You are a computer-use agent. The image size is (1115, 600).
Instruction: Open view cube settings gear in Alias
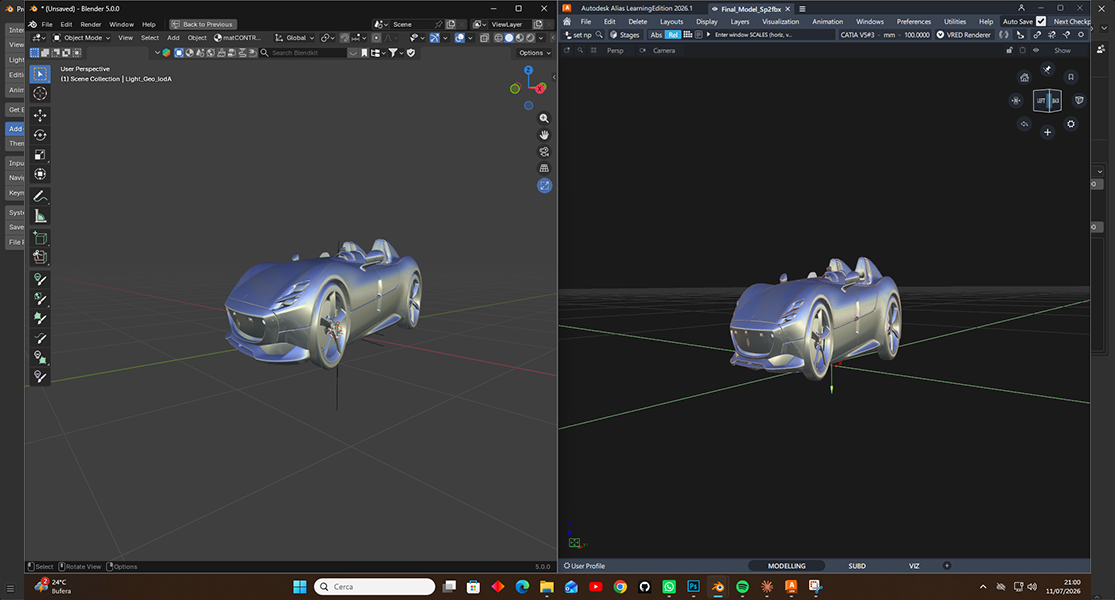tap(1071, 124)
